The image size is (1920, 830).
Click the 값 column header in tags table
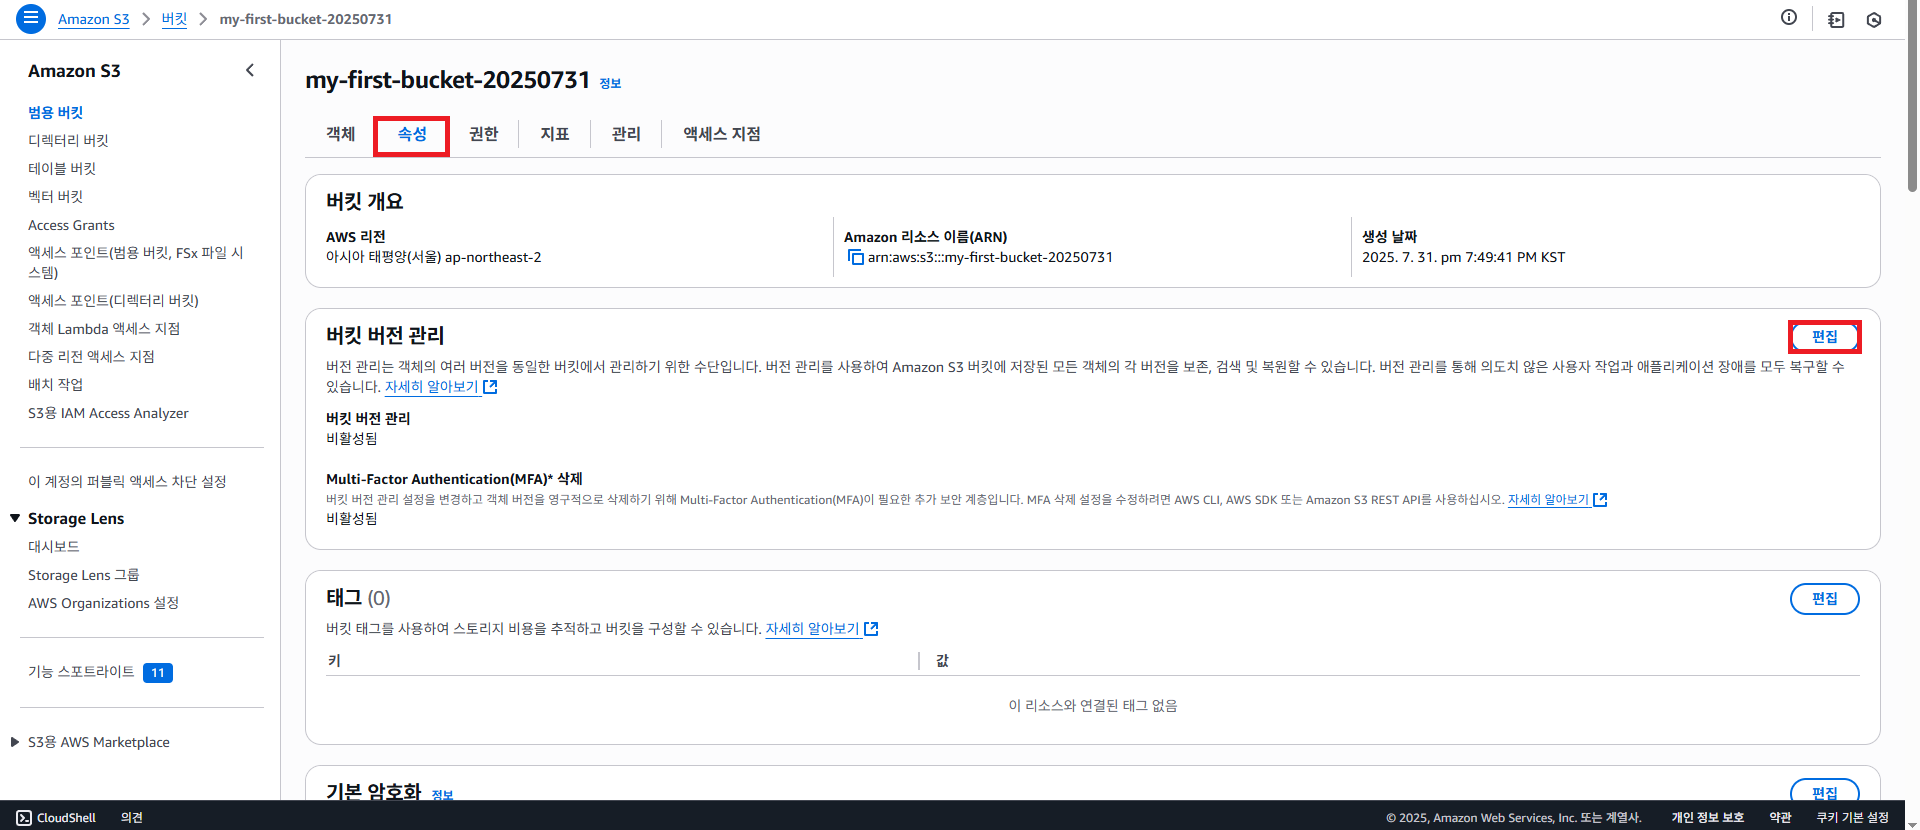[942, 661]
